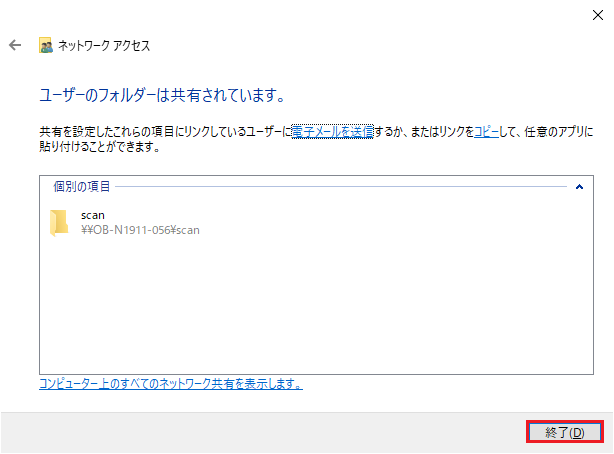Image resolution: width=614 pixels, height=454 pixels.
Task: Click the 個別の項目 group header label
Action: click(81, 186)
